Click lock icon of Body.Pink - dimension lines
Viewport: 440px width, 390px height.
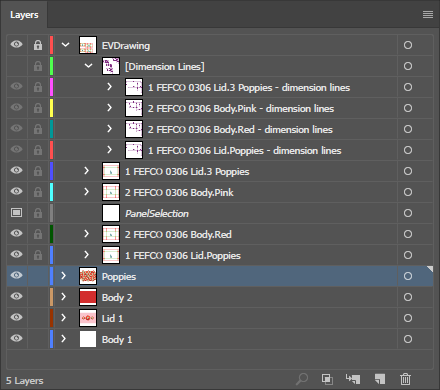(x=38, y=108)
